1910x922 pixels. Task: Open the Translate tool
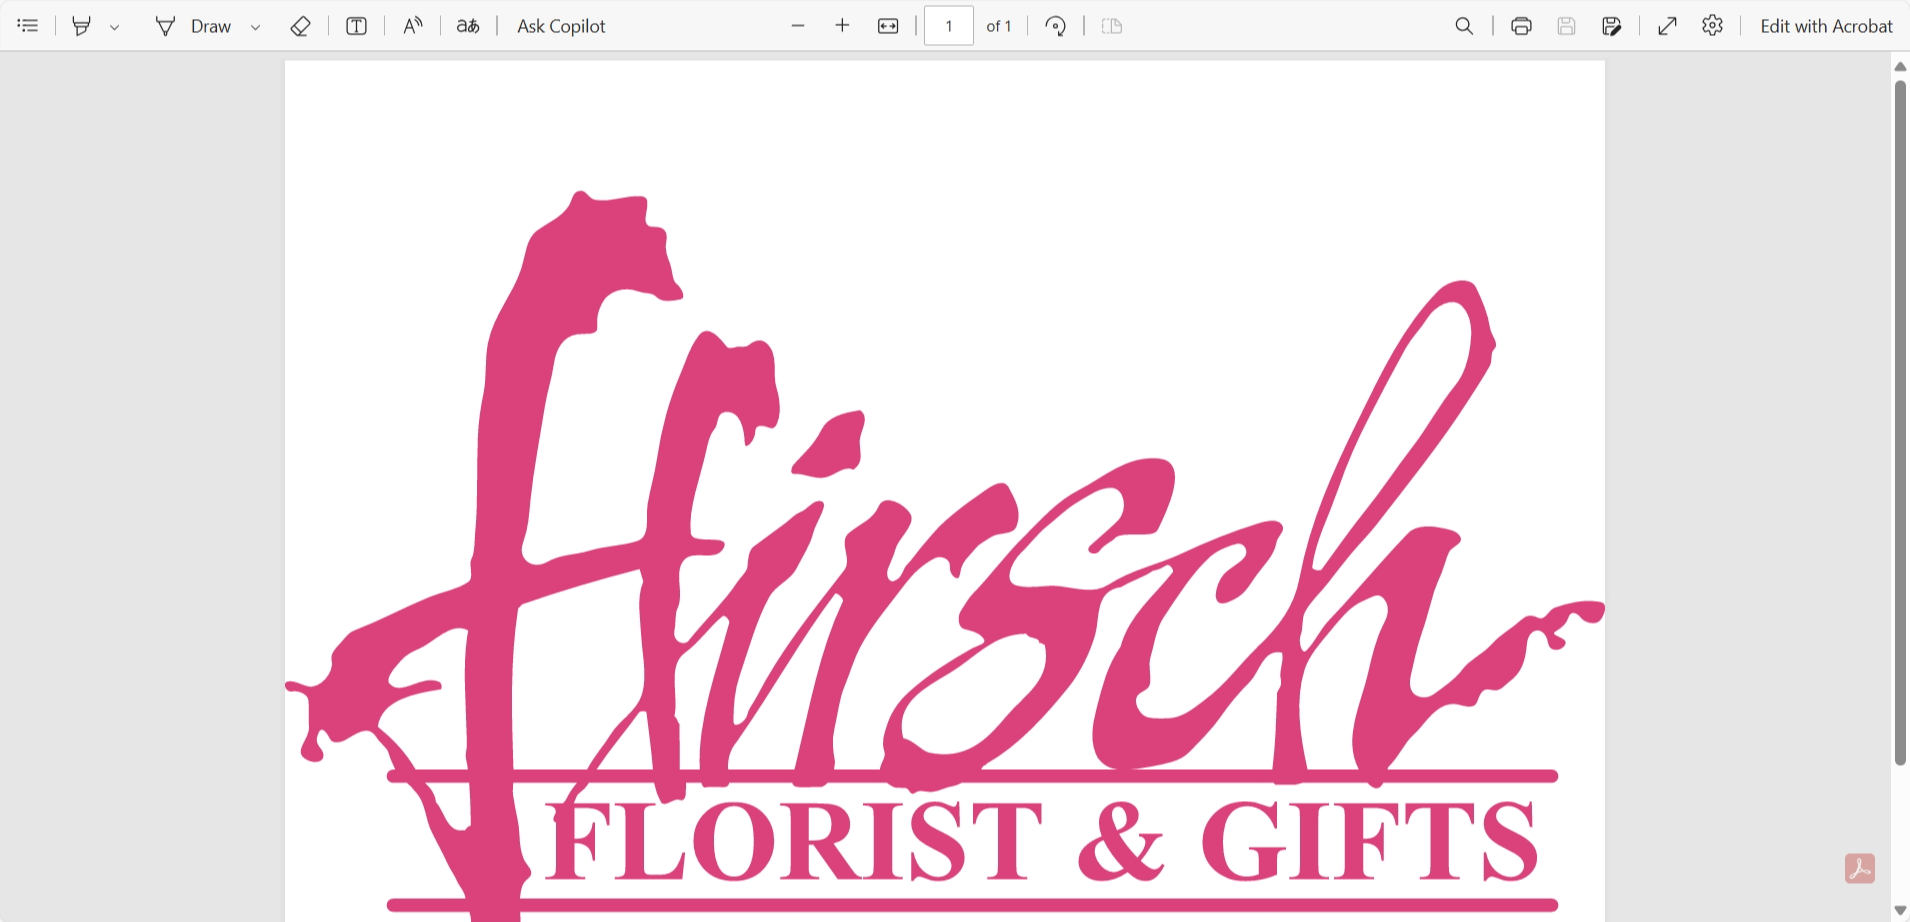coord(468,26)
